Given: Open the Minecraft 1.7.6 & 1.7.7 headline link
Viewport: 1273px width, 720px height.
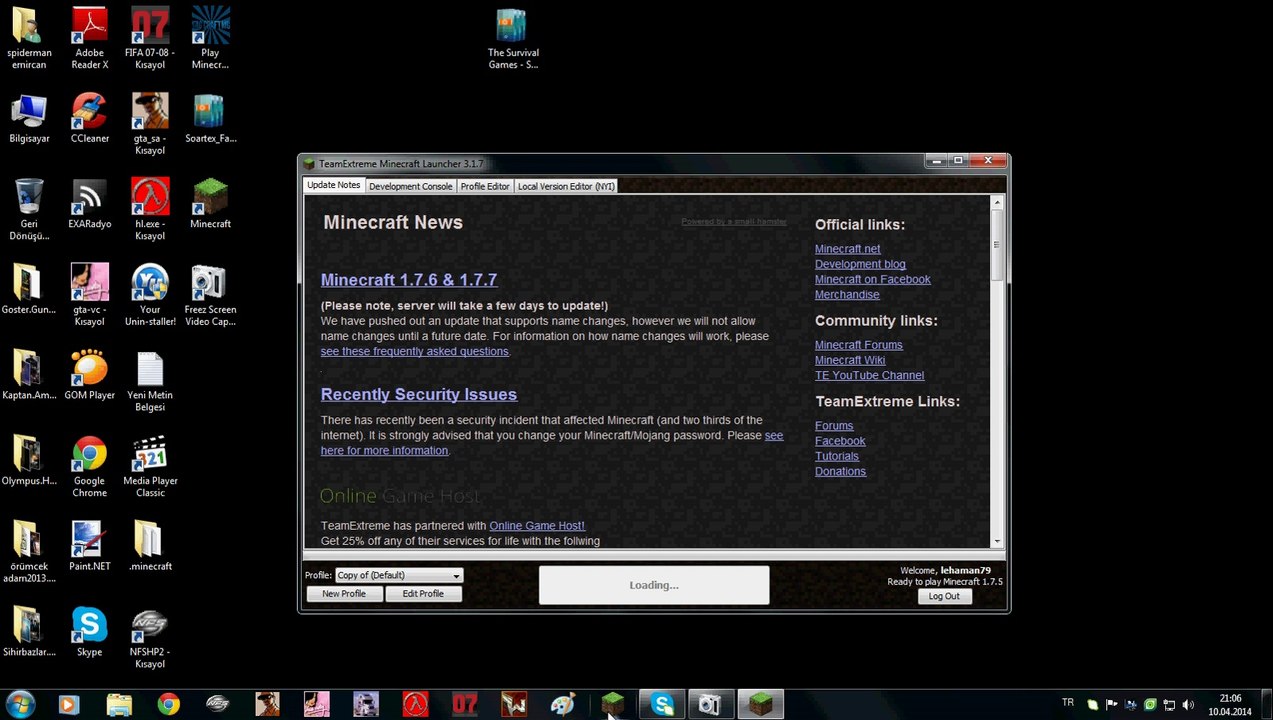Looking at the screenshot, I should pyautogui.click(x=409, y=280).
